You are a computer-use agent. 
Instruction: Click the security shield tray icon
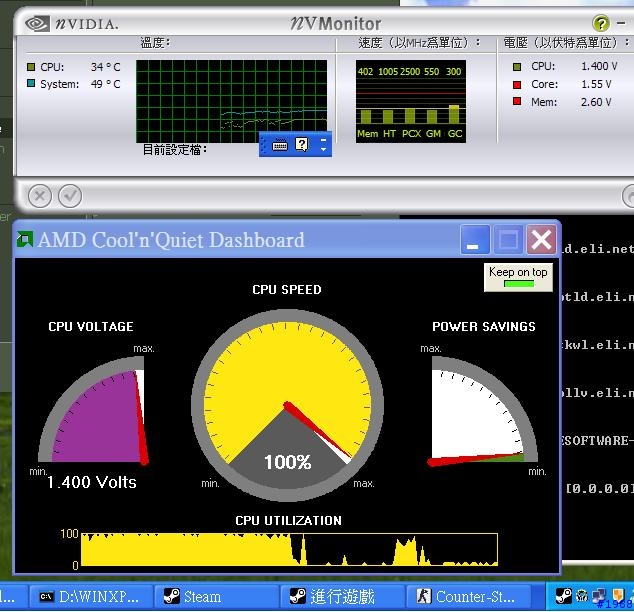[x=618, y=595]
